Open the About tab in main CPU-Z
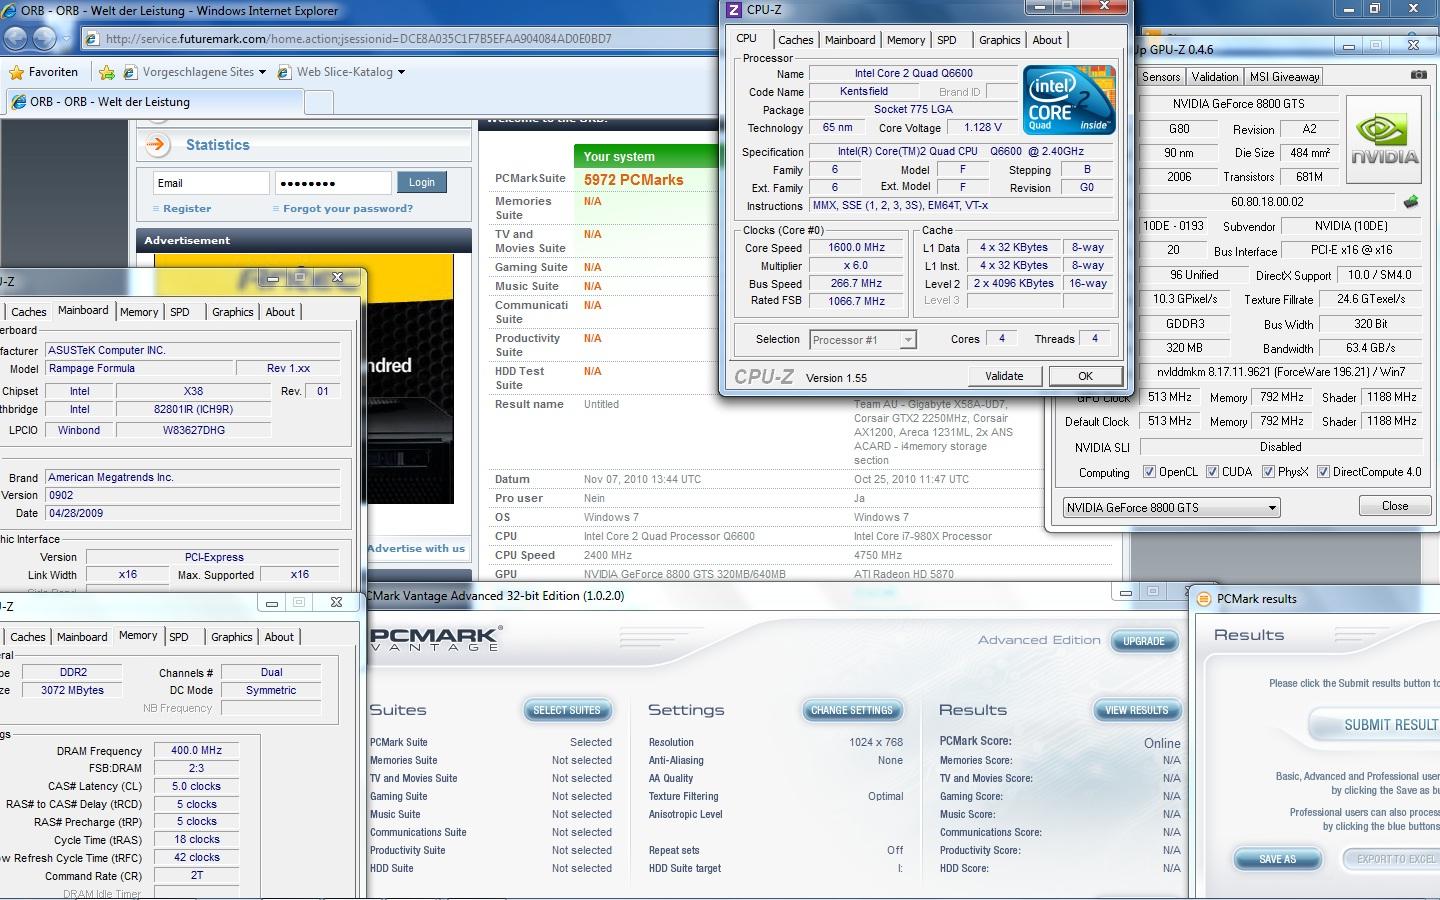This screenshot has width=1440, height=900. 1047,40
